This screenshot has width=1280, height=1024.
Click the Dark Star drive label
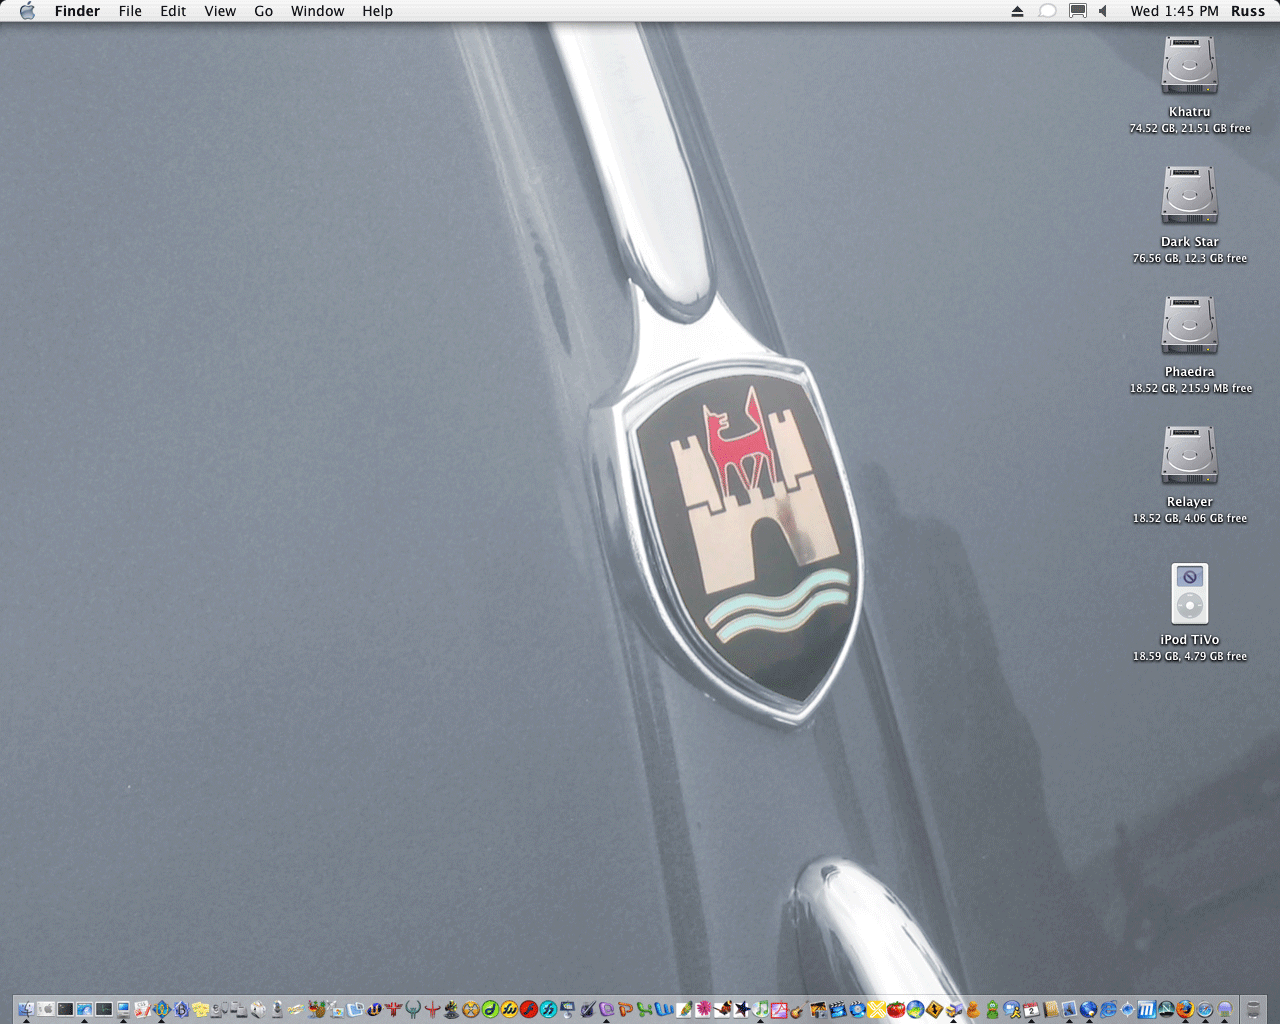(1190, 242)
